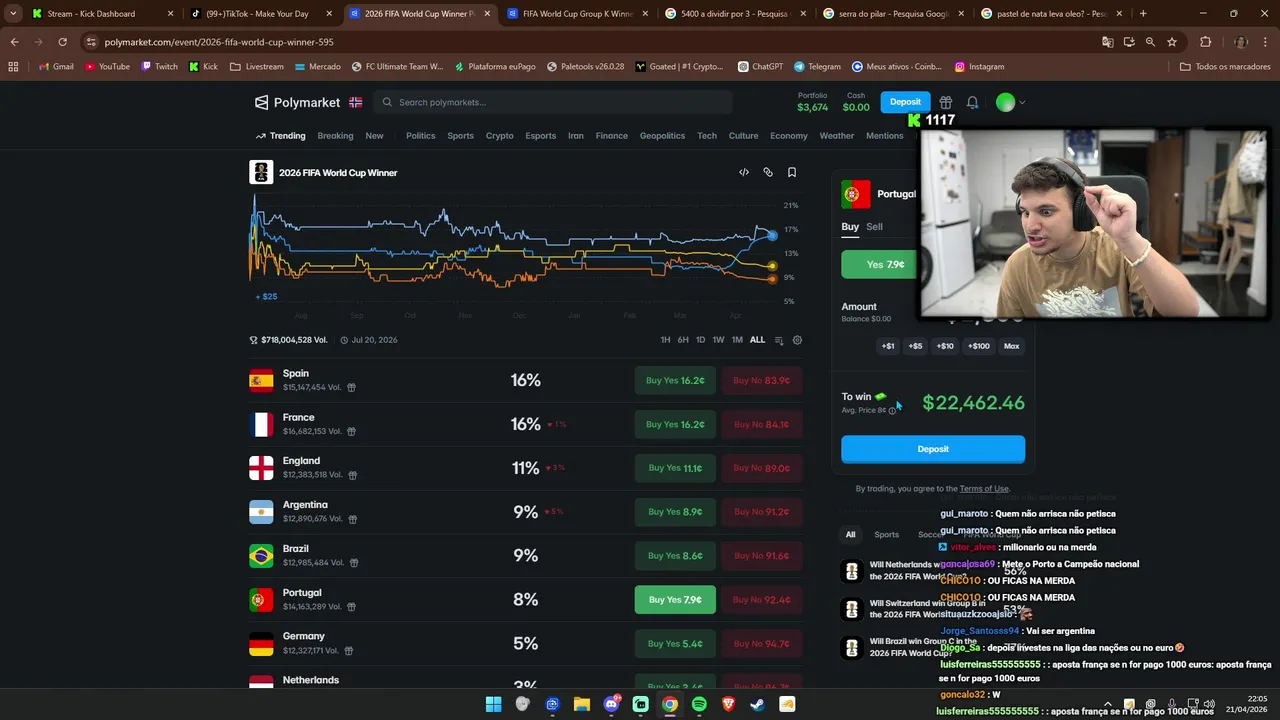Click gift icon under Portugal volume

tap(351, 607)
